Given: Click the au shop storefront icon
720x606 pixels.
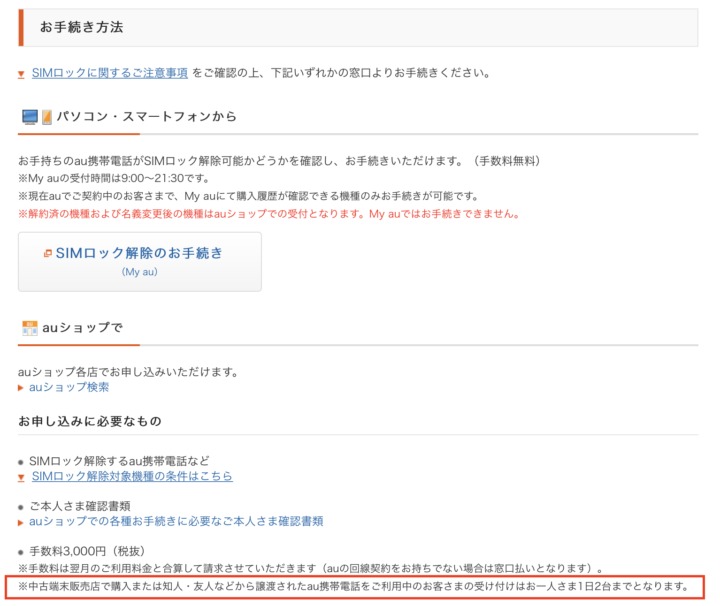Looking at the screenshot, I should point(29,327).
